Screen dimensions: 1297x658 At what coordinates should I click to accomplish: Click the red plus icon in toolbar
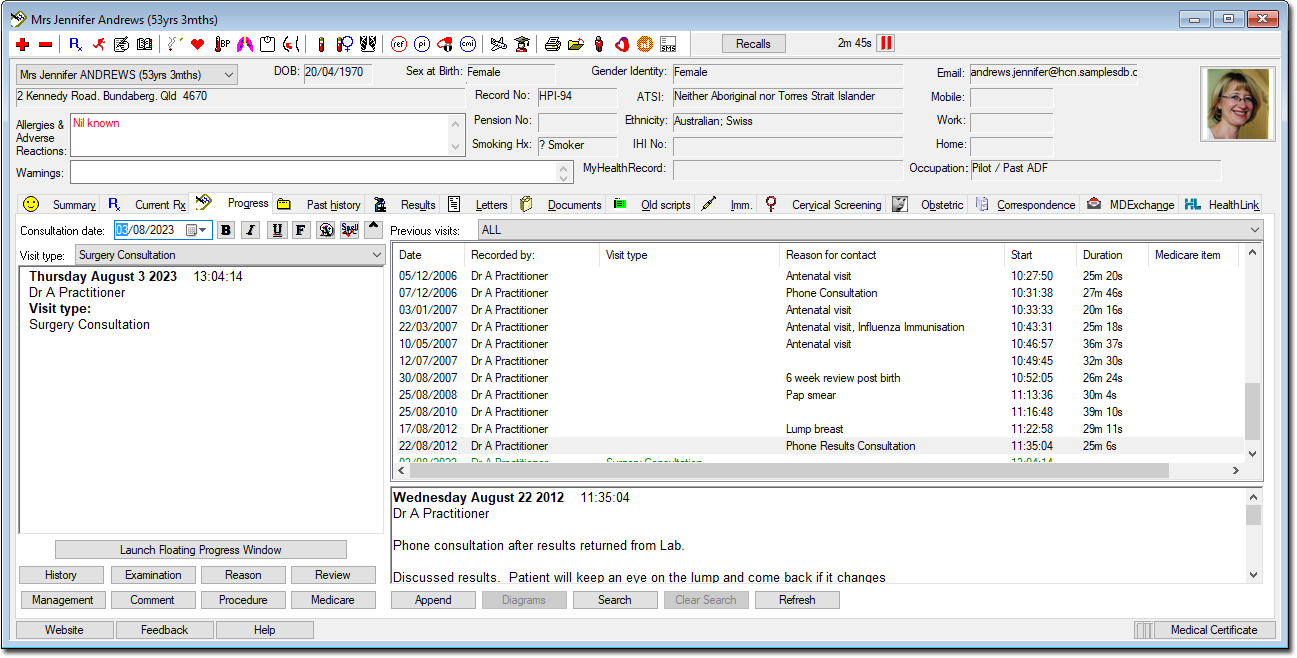point(23,44)
